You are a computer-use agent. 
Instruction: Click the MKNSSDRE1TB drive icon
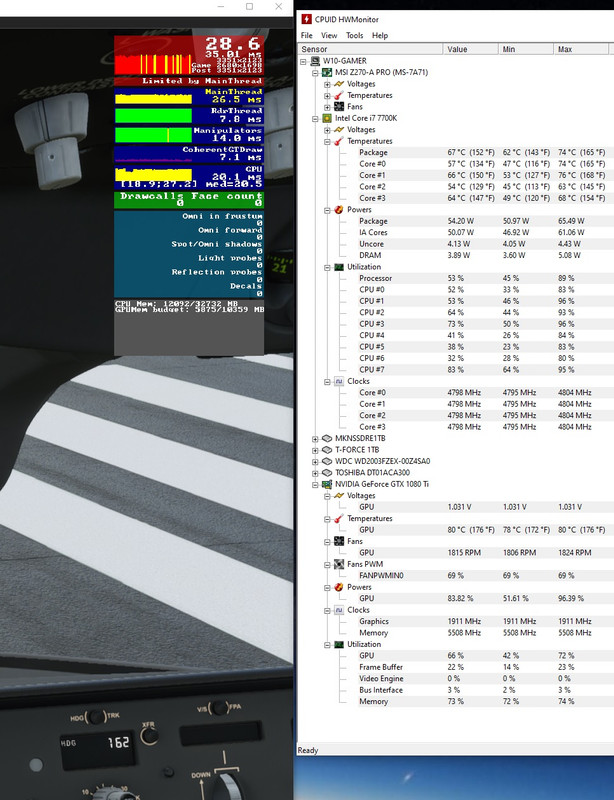tap(327, 438)
